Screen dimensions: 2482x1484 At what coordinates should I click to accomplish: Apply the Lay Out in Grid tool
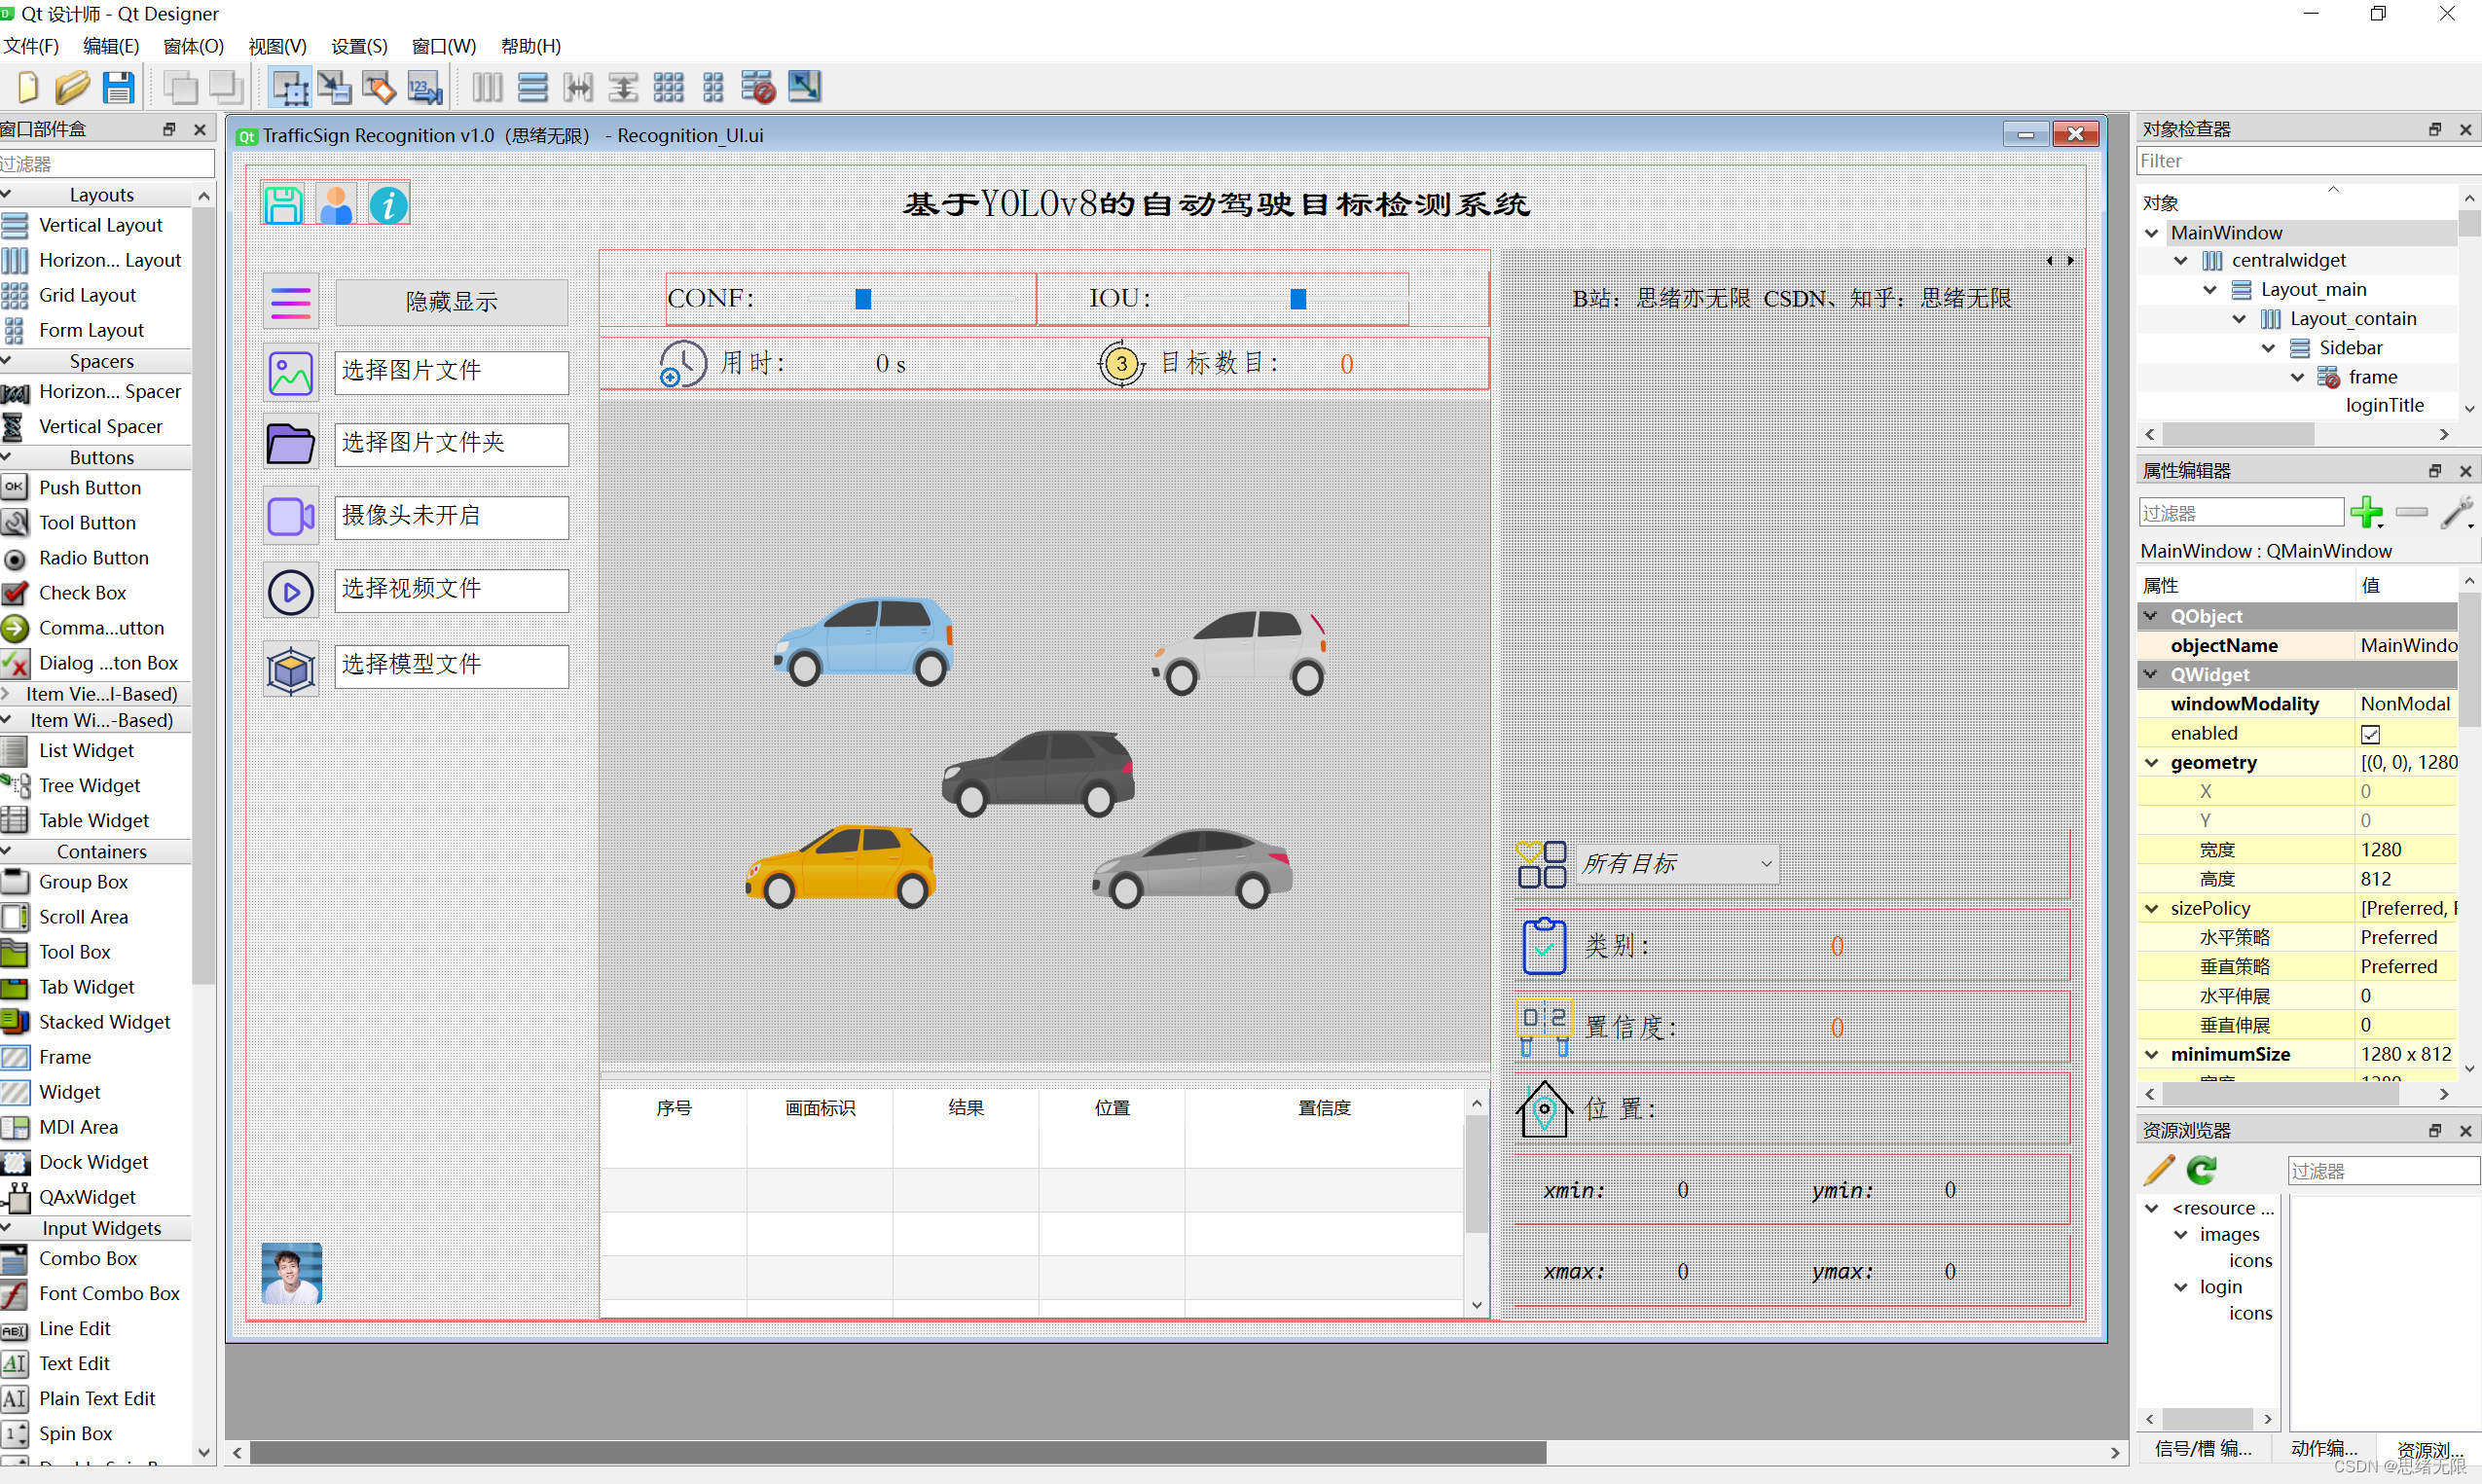668,88
